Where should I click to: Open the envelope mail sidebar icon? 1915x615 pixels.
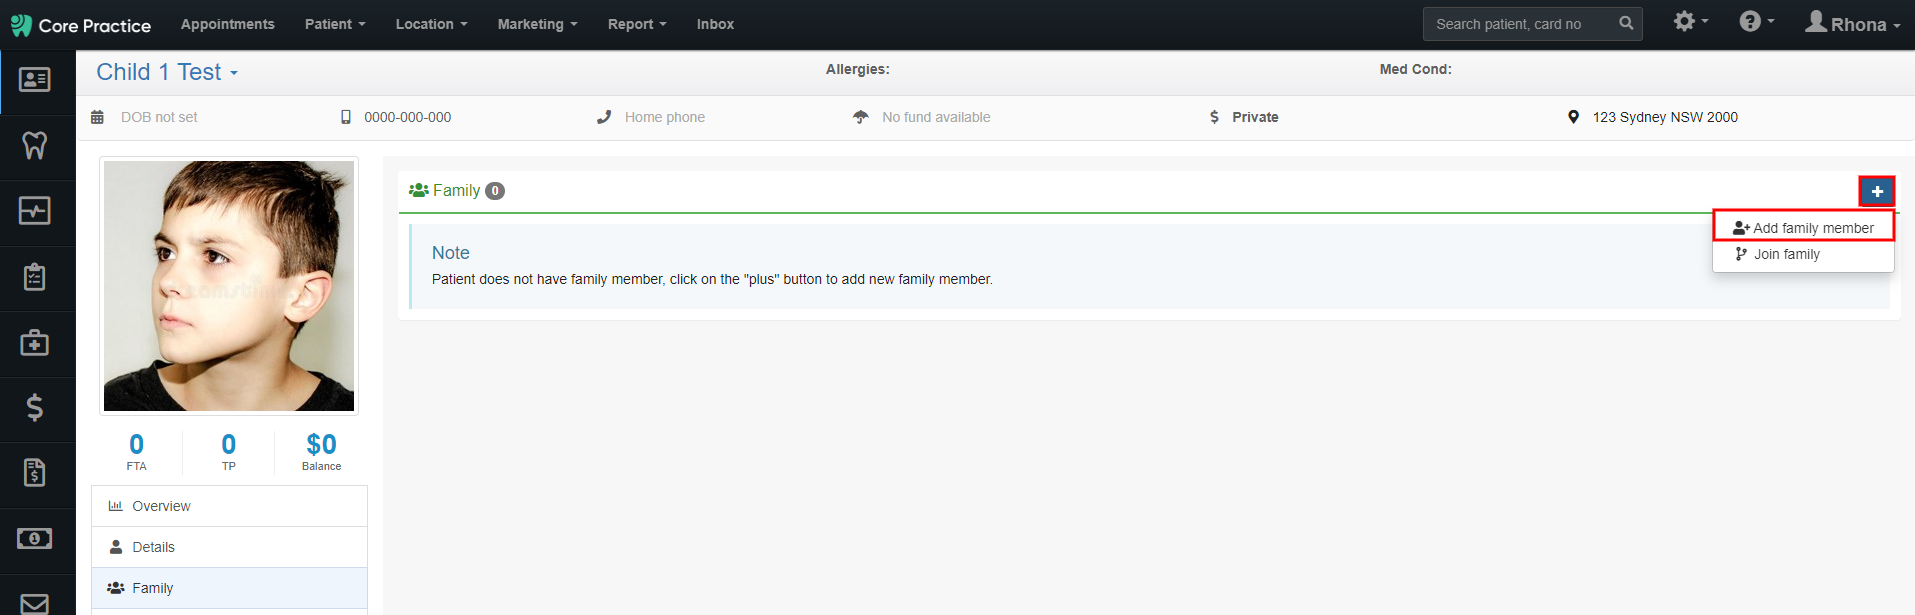coord(35,604)
